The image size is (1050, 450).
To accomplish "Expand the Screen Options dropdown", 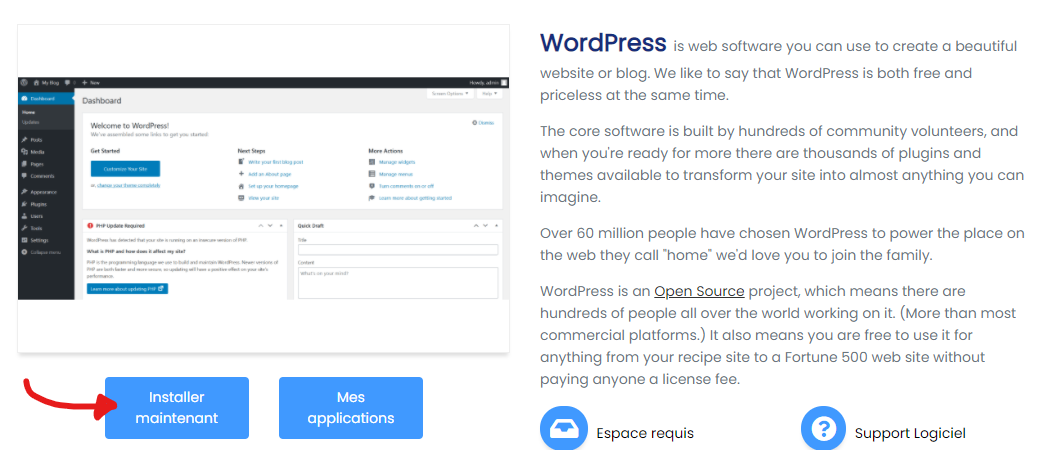I will 450,93.
